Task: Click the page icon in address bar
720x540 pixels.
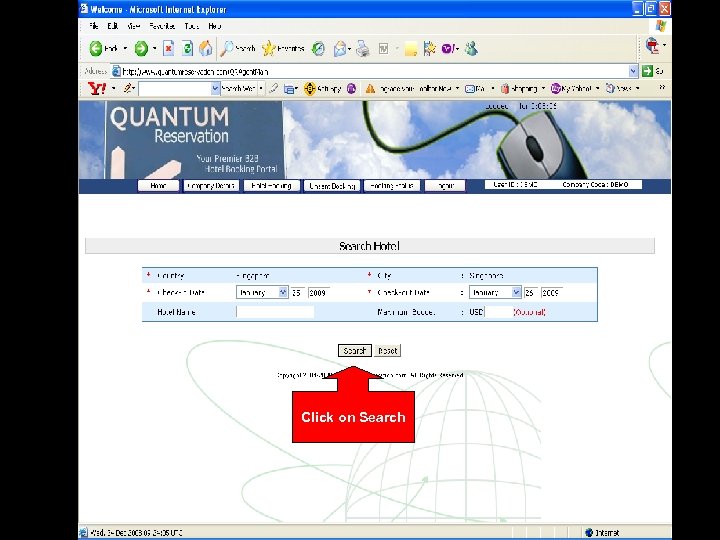Action: [117, 71]
